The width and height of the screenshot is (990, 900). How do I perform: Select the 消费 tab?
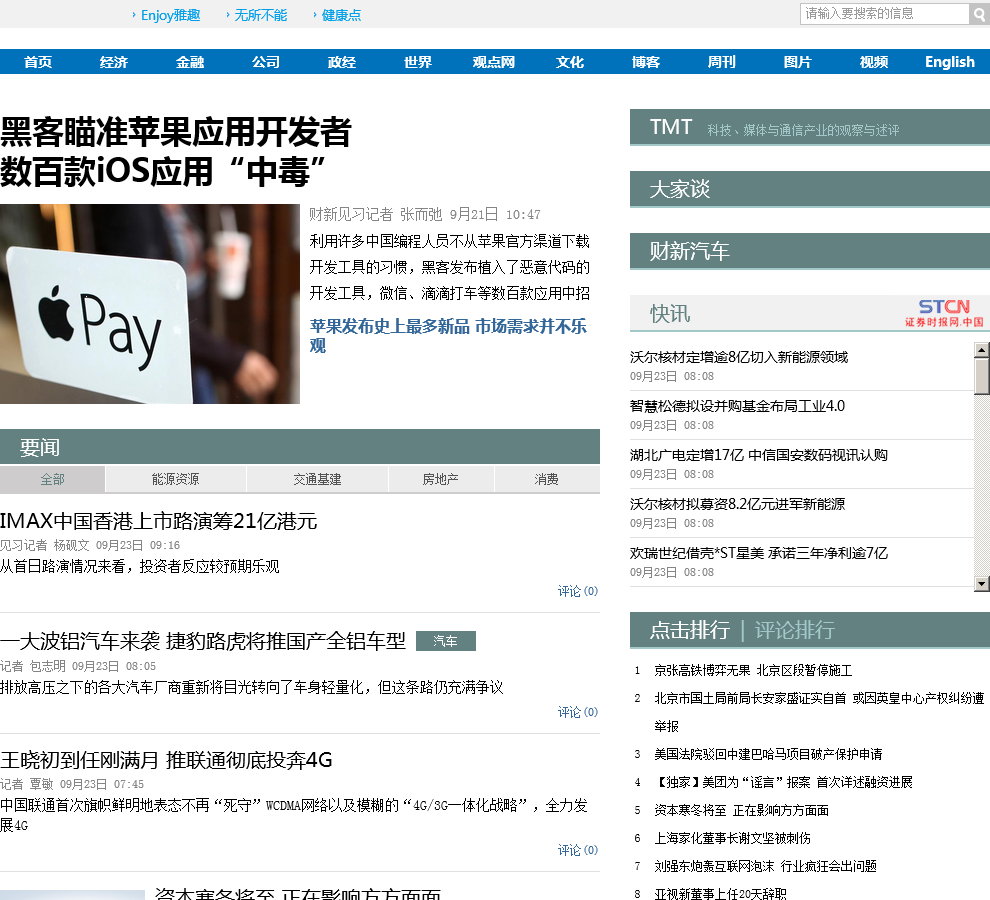546,479
